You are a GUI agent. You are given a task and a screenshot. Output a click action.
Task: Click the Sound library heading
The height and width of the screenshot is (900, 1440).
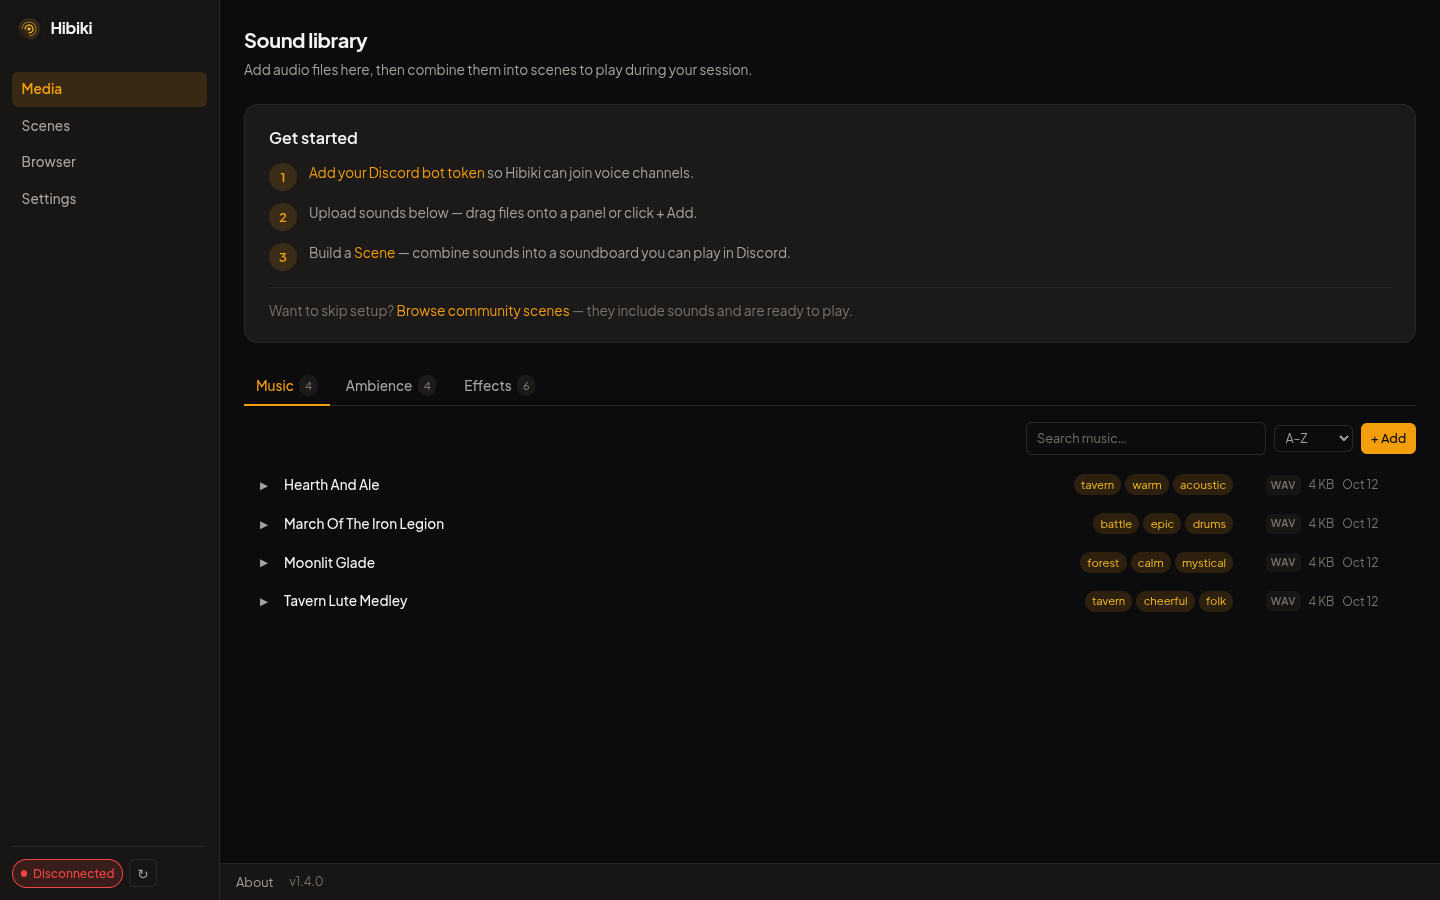click(x=305, y=41)
